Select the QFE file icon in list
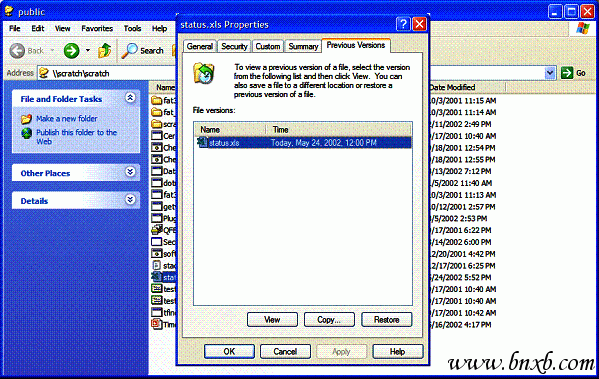599x379 pixels. [157, 230]
